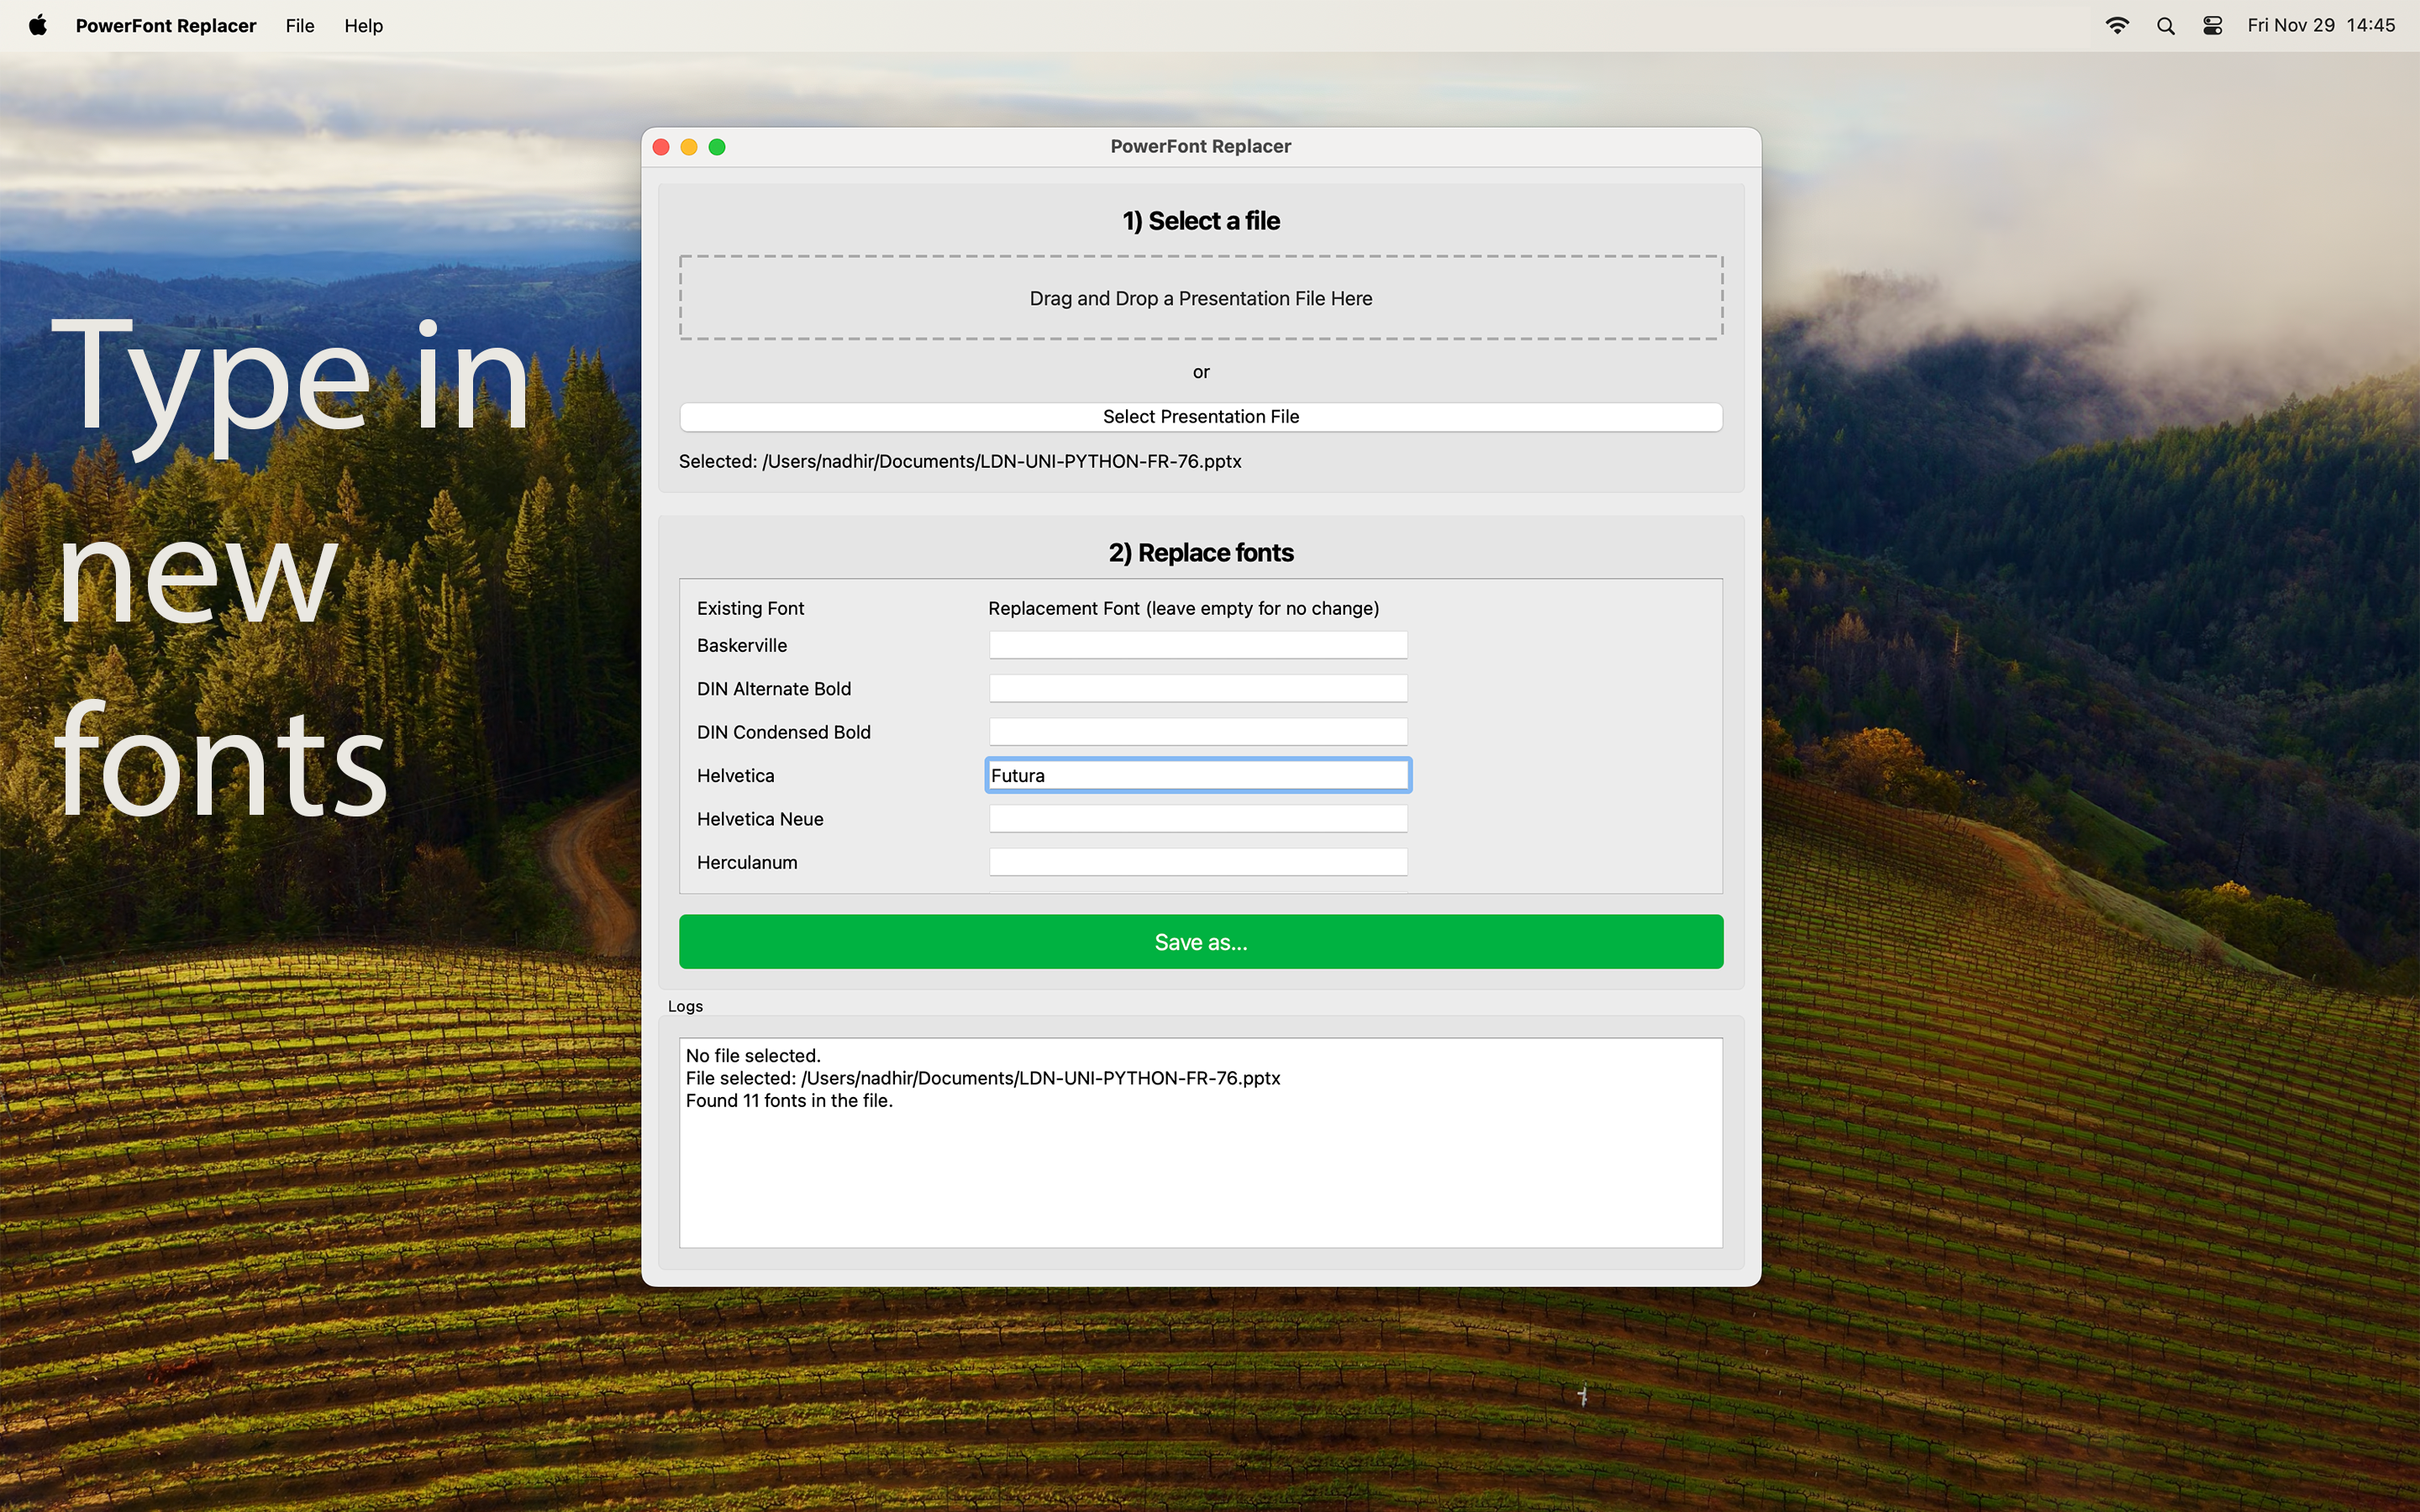2420x1512 pixels.
Task: Click the Replacement Font column header
Action: (x=1184, y=608)
